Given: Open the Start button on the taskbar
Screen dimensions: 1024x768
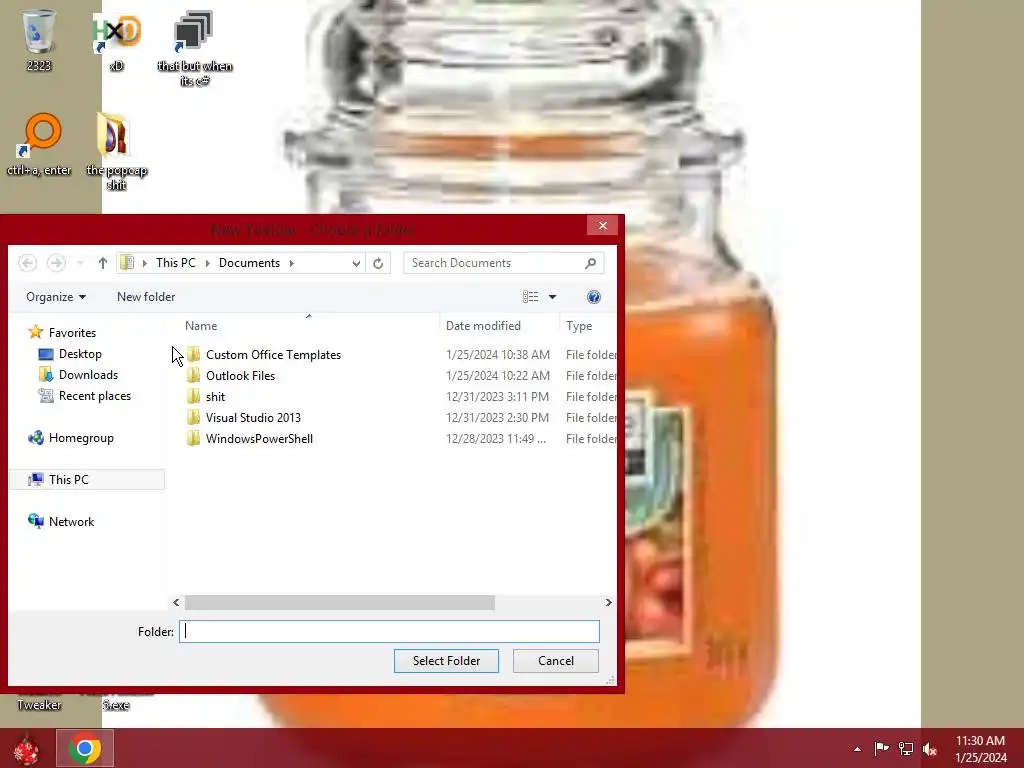Looking at the screenshot, I should click(x=26, y=749).
